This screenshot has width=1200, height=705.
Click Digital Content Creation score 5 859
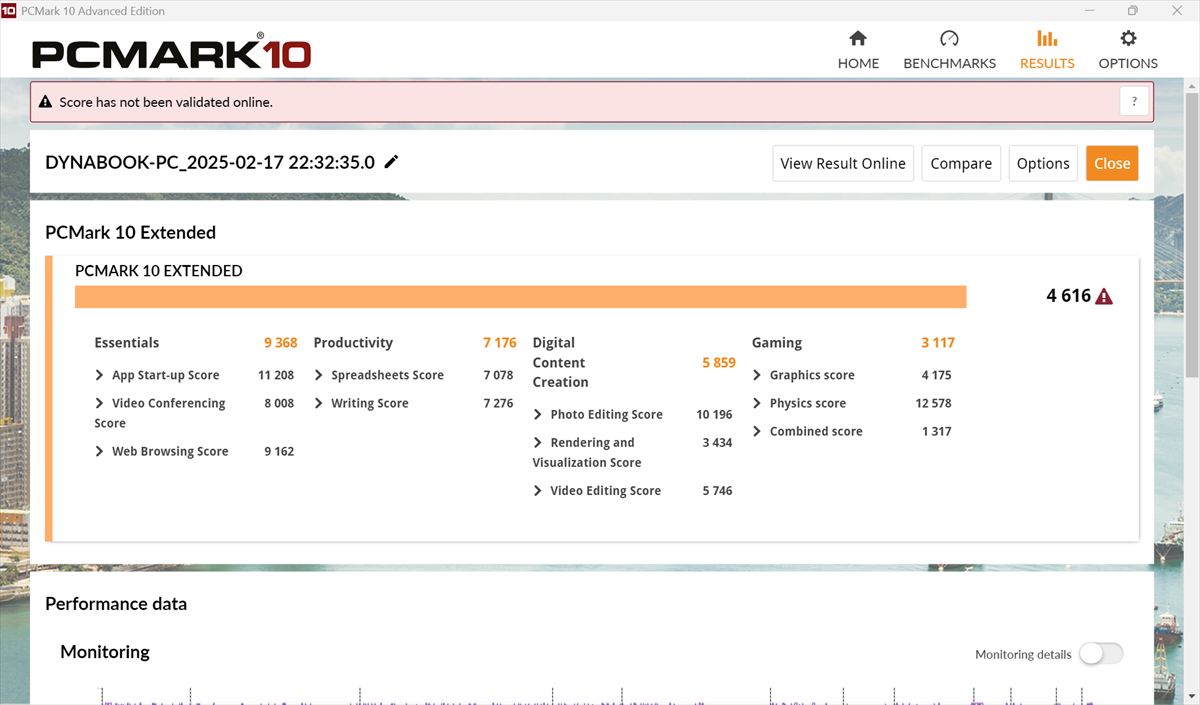(x=719, y=362)
